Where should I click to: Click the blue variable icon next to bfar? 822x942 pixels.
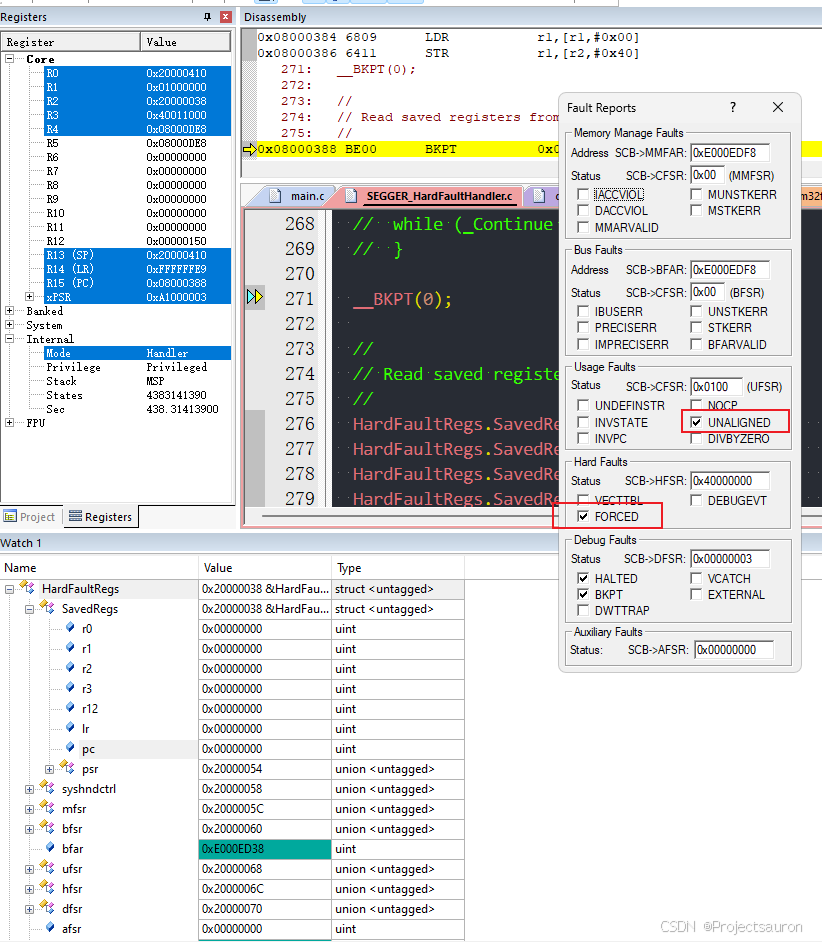pyautogui.click(x=50, y=849)
